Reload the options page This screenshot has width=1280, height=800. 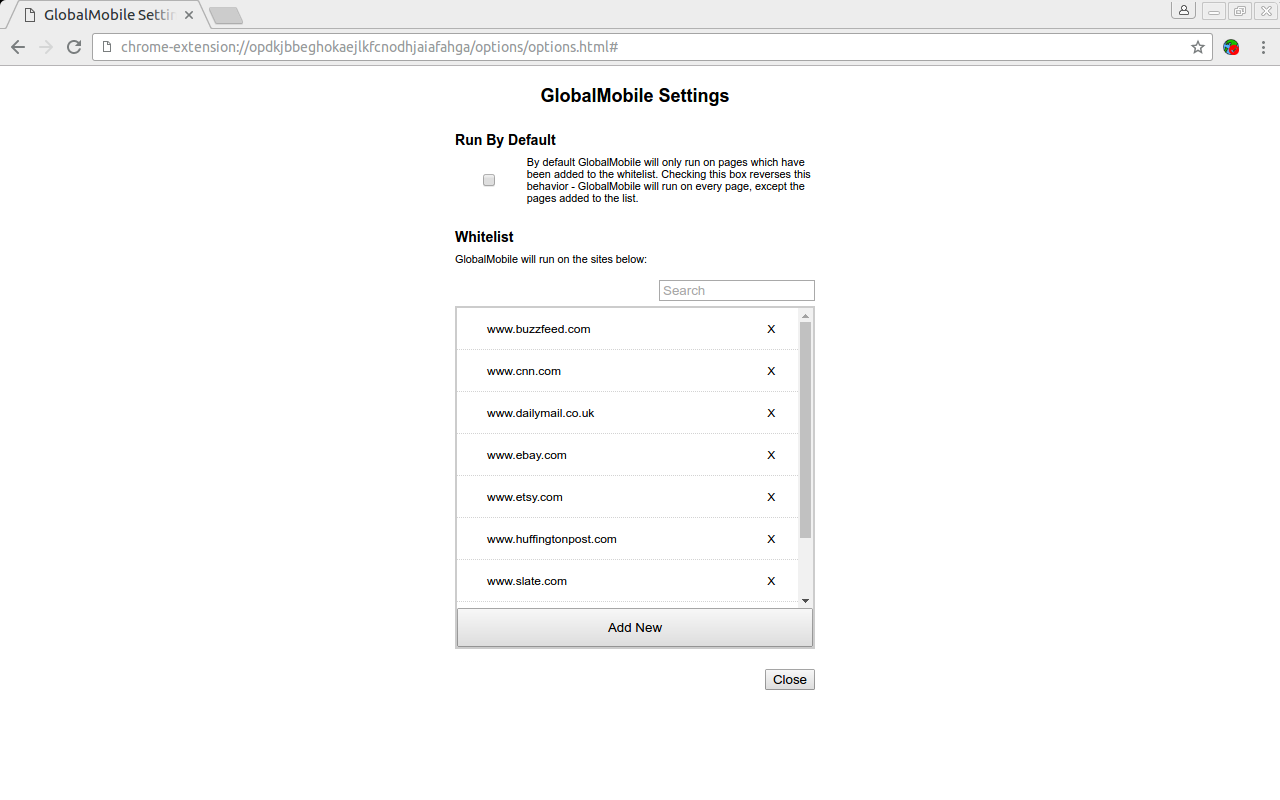[74, 47]
